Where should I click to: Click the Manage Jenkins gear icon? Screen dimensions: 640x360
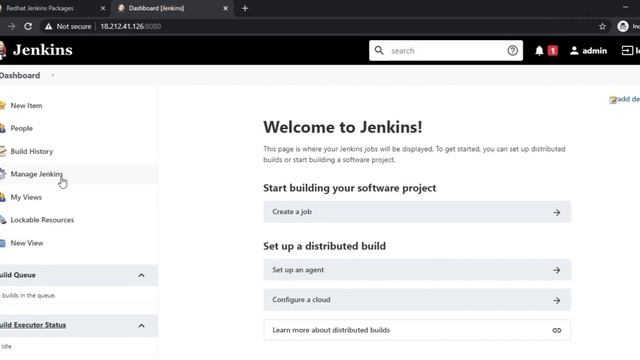2,174
